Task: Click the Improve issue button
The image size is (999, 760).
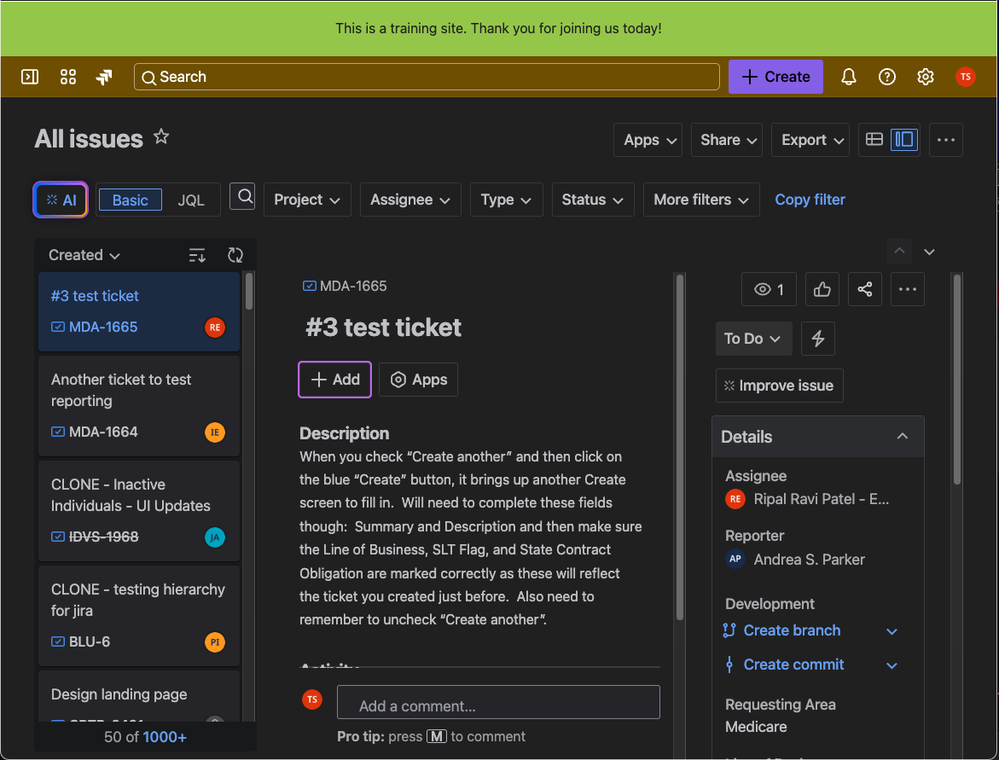Action: point(779,385)
